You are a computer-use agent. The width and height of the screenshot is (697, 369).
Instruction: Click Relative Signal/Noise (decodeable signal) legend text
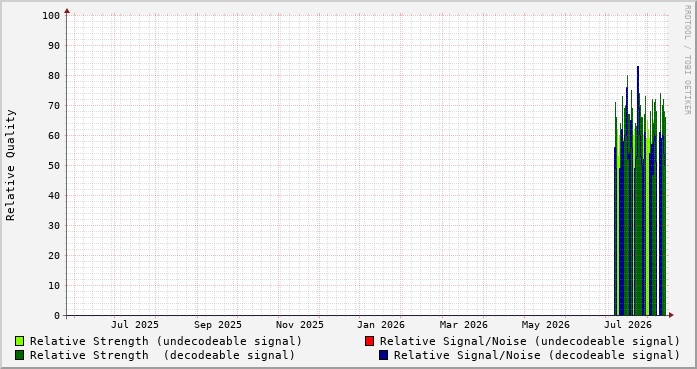(537, 355)
